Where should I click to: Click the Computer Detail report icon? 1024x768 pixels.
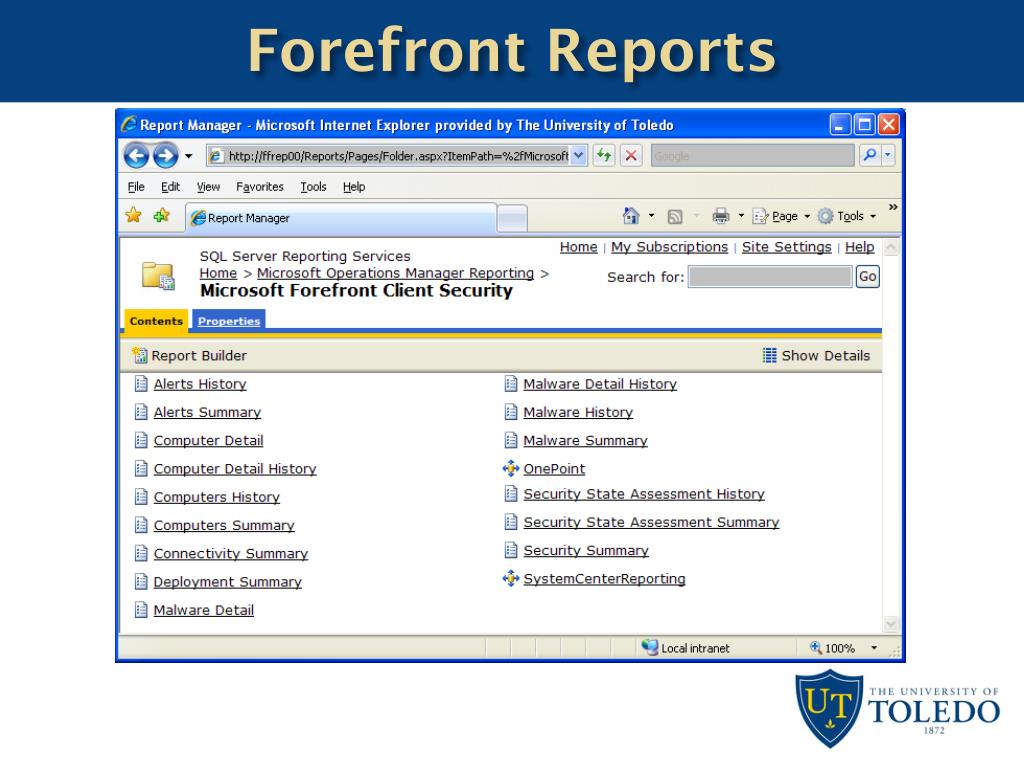coord(141,440)
